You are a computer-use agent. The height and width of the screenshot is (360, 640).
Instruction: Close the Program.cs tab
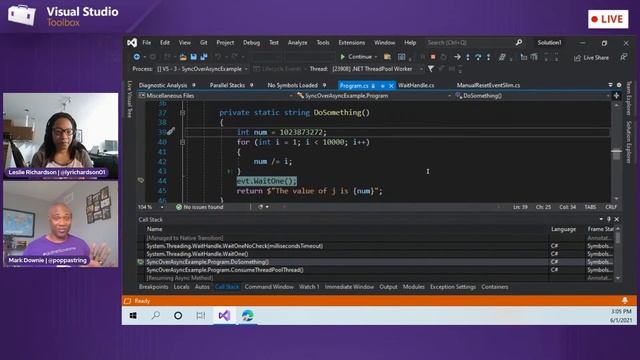(x=391, y=86)
